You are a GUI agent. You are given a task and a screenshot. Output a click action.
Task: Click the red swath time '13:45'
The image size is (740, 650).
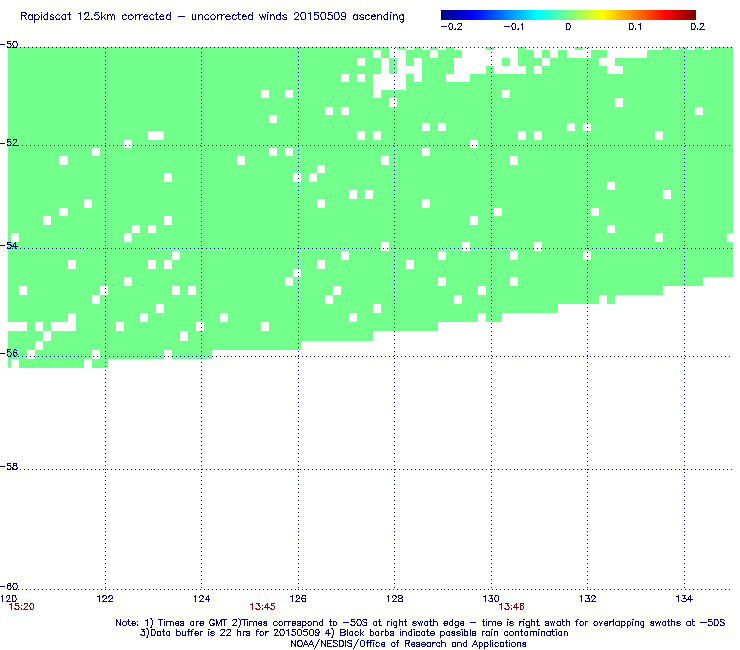pyautogui.click(x=262, y=607)
